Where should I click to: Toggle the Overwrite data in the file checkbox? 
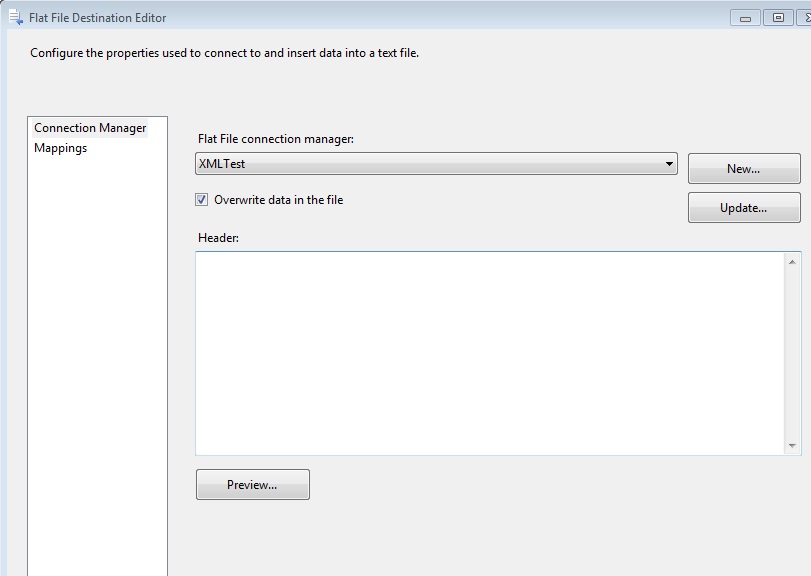pyautogui.click(x=202, y=200)
